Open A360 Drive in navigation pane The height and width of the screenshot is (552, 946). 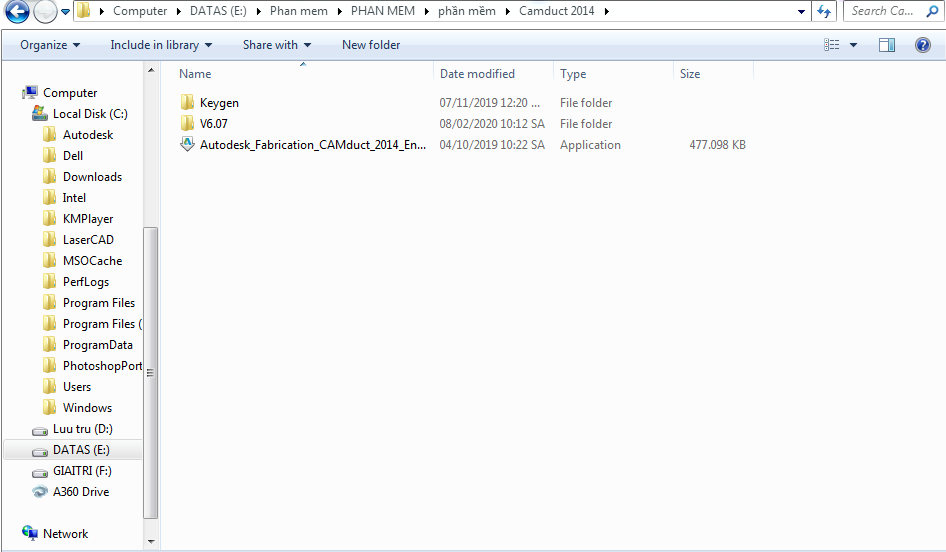pyautogui.click(x=81, y=492)
